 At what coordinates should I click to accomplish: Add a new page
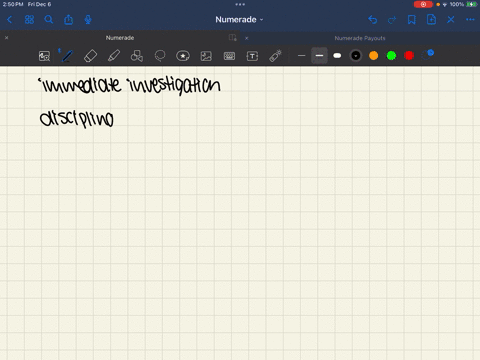431,20
